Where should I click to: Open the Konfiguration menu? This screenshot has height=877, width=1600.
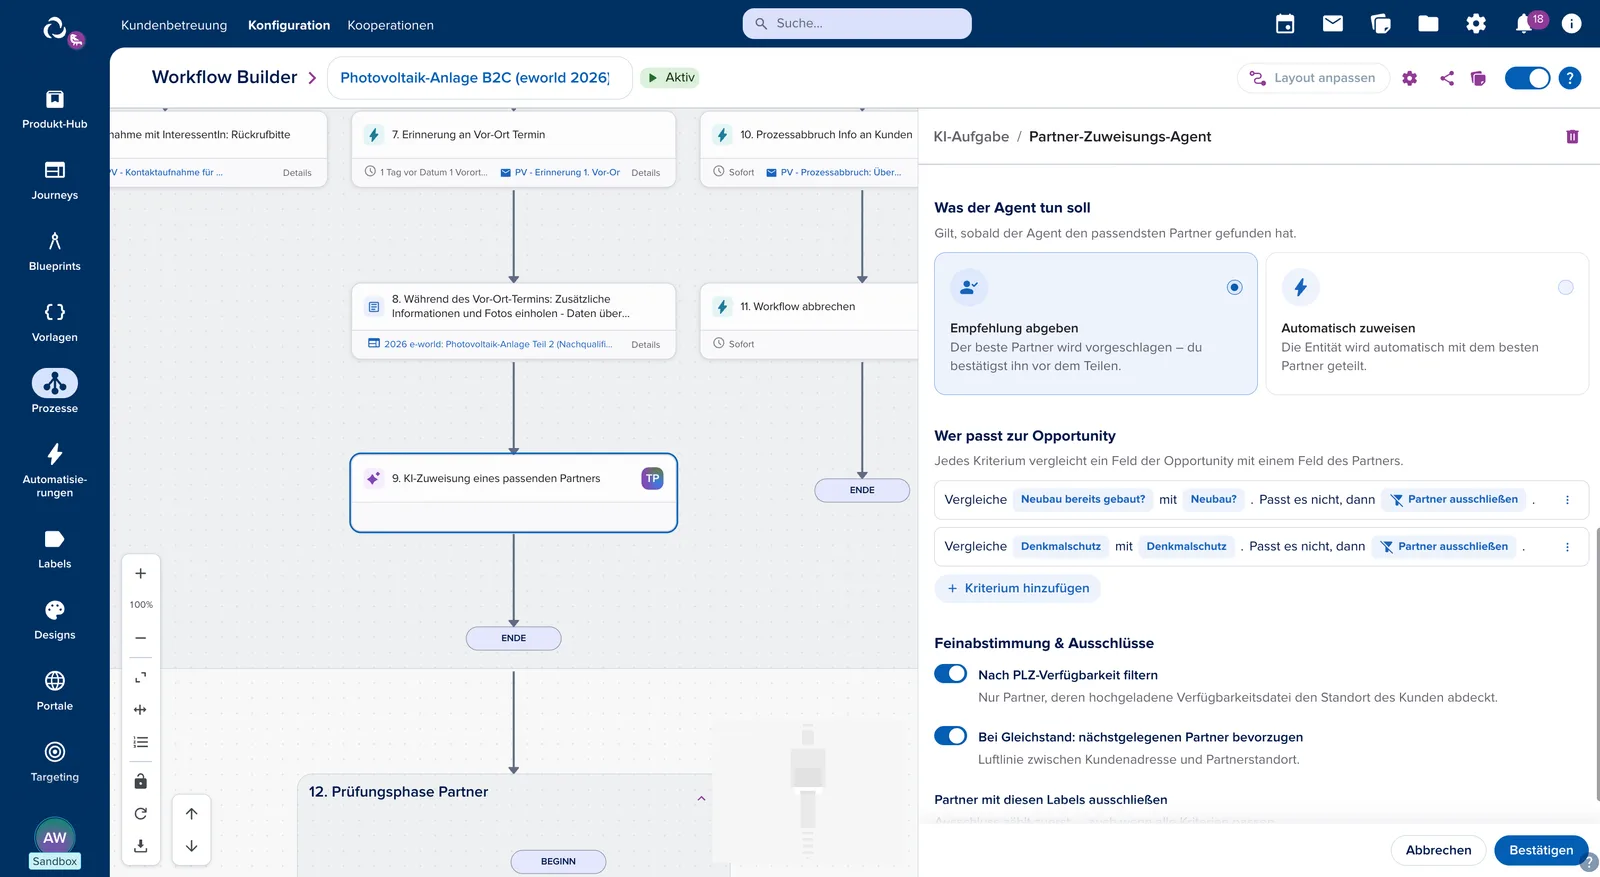tap(289, 25)
